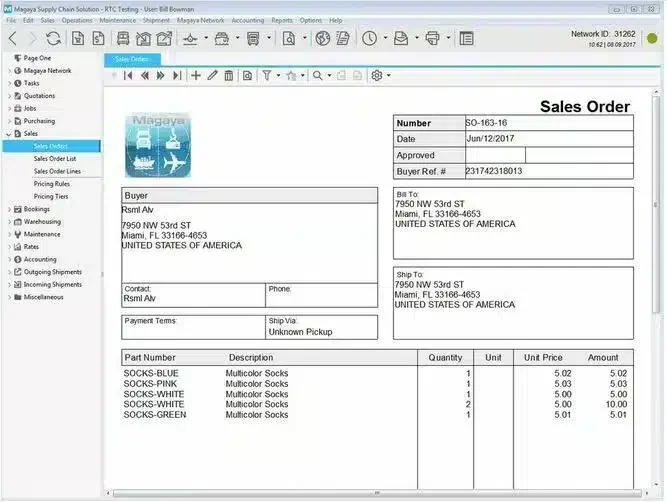Click the ship ocean shipment icon
The width and height of the screenshot is (667, 502).
pyautogui.click(x=222, y=39)
